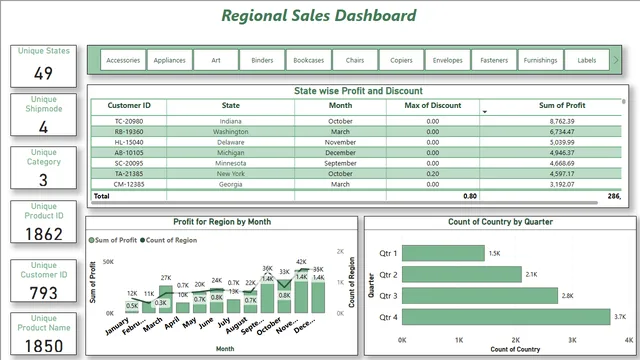The height and width of the screenshot is (360, 640).
Task: Click profit value 8,762.39
Action: (x=562, y=121)
